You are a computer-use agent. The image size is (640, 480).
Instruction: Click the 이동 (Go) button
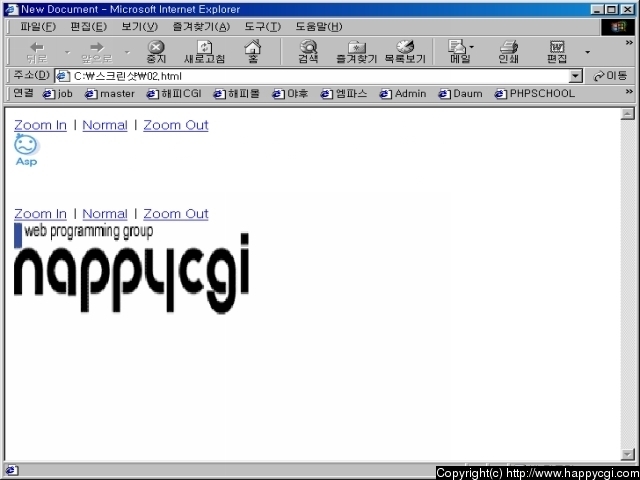coord(611,76)
